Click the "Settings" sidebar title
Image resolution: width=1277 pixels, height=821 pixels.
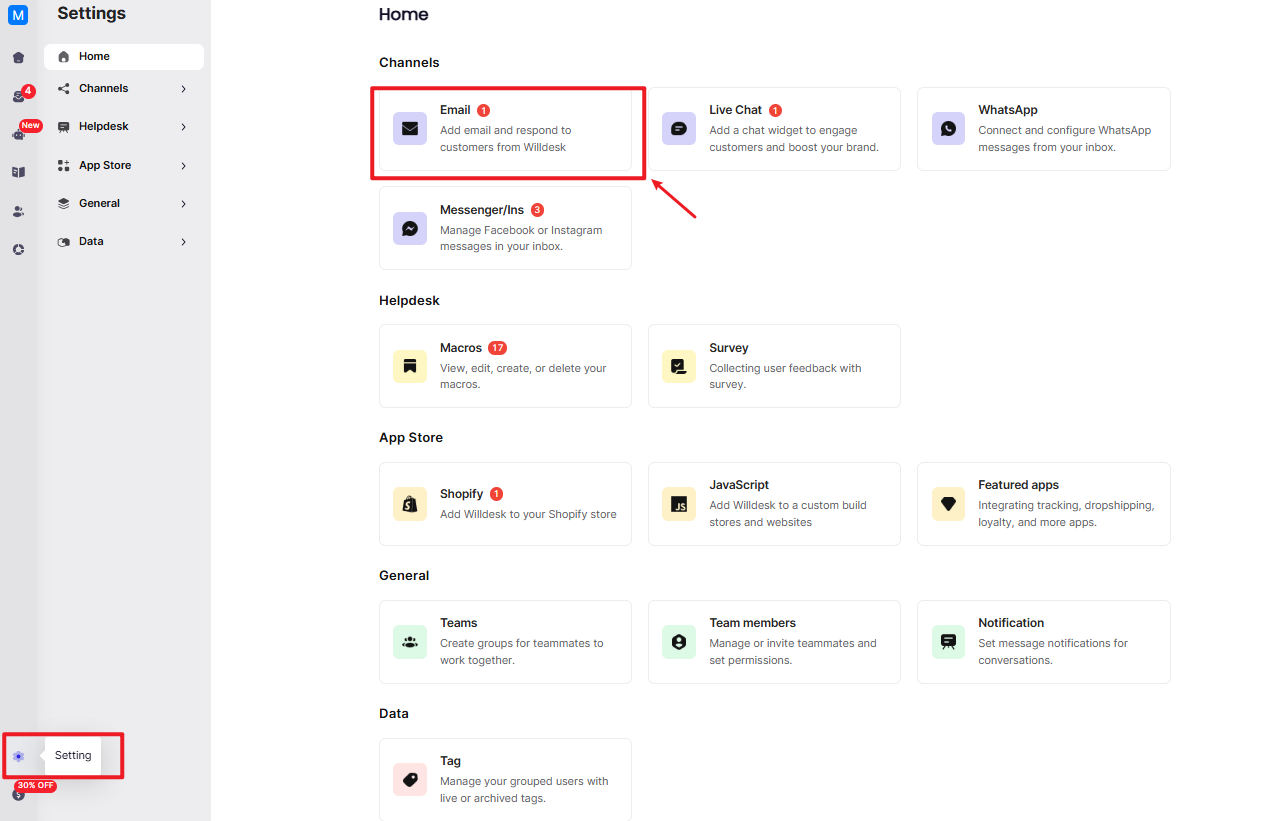click(92, 14)
